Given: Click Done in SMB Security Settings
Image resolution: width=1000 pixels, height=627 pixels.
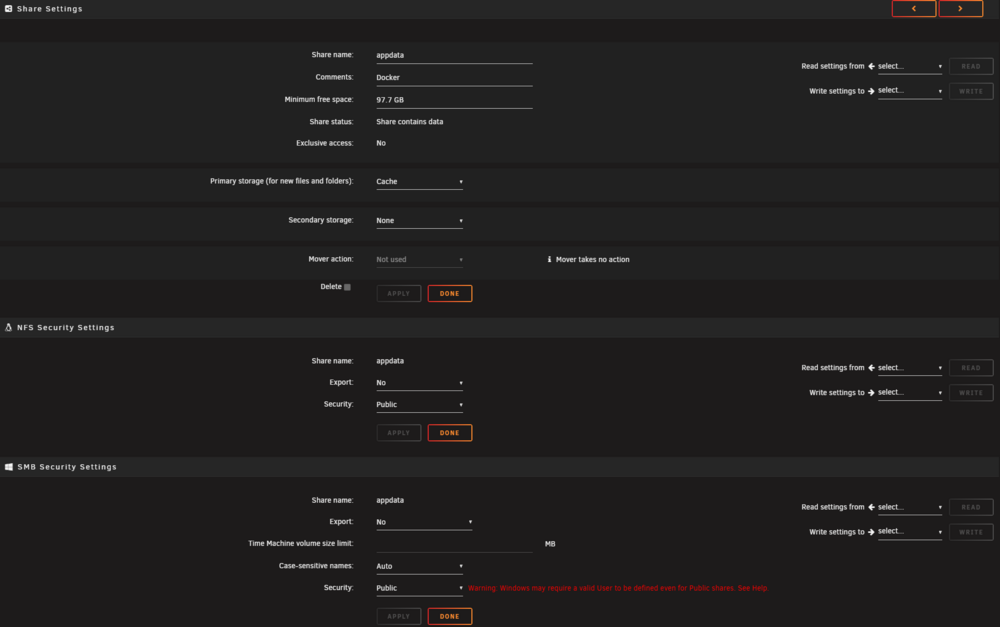Looking at the screenshot, I should click(x=450, y=616).
